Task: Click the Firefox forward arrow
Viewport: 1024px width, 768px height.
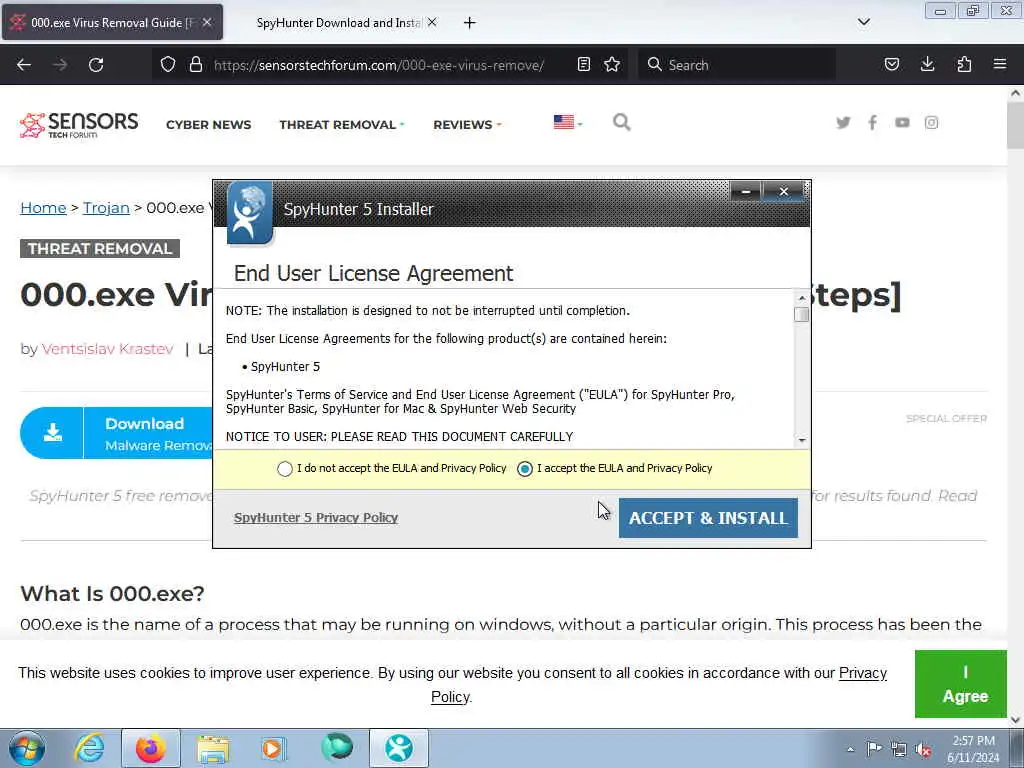Action: click(x=60, y=65)
